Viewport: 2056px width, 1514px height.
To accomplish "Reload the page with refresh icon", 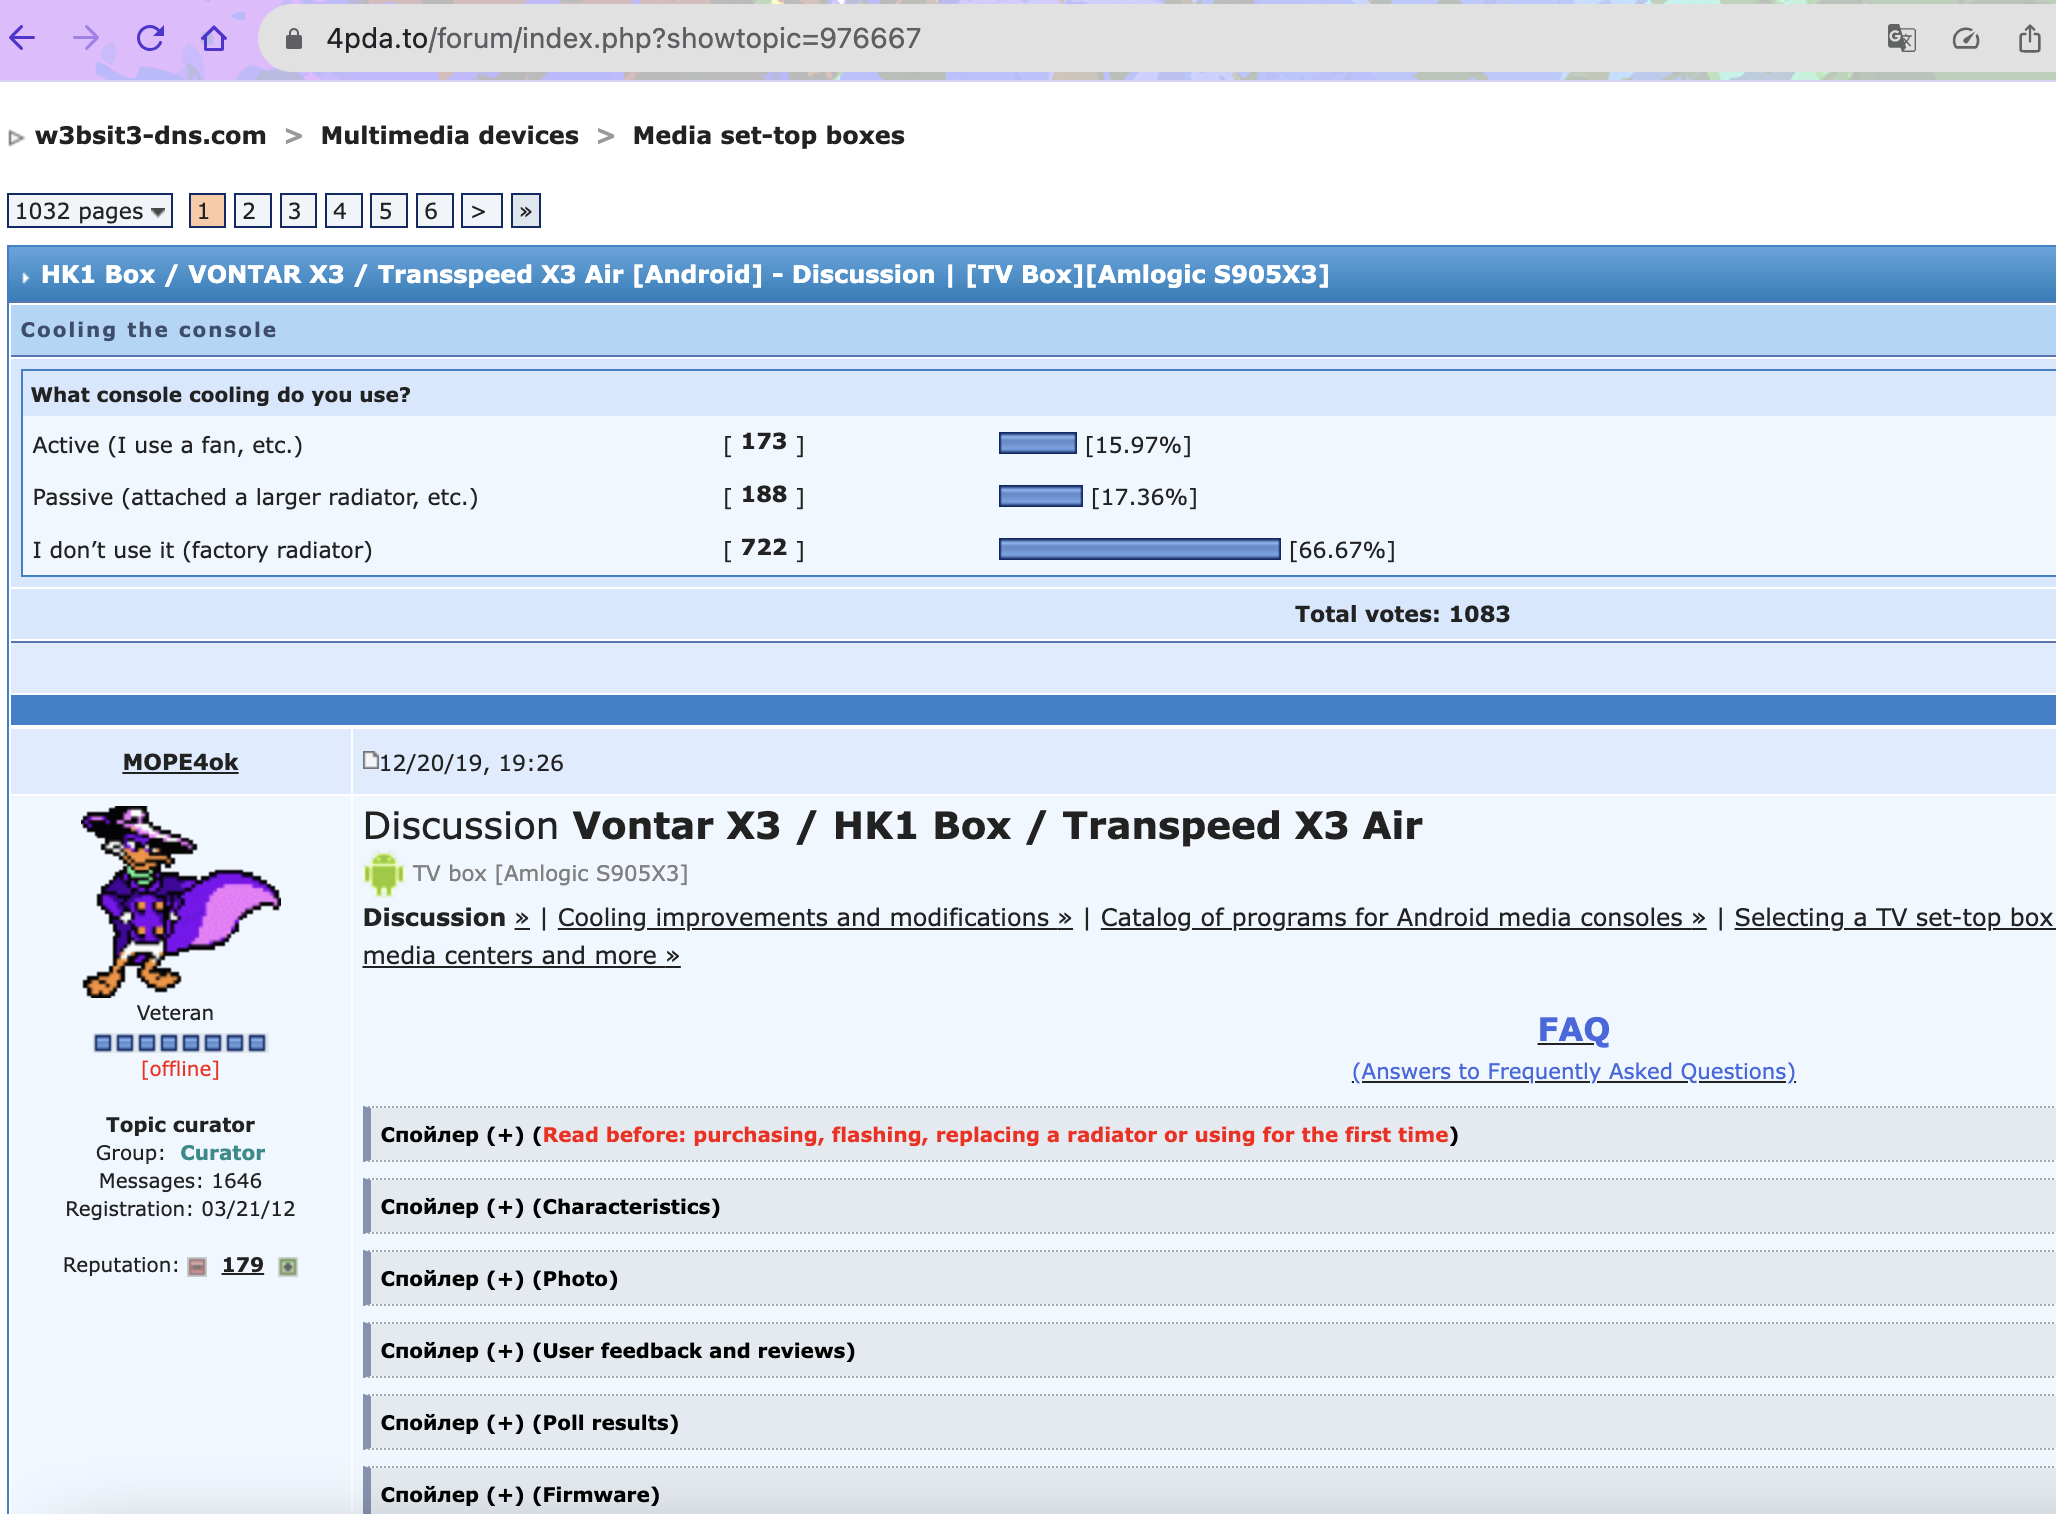I will (150, 39).
